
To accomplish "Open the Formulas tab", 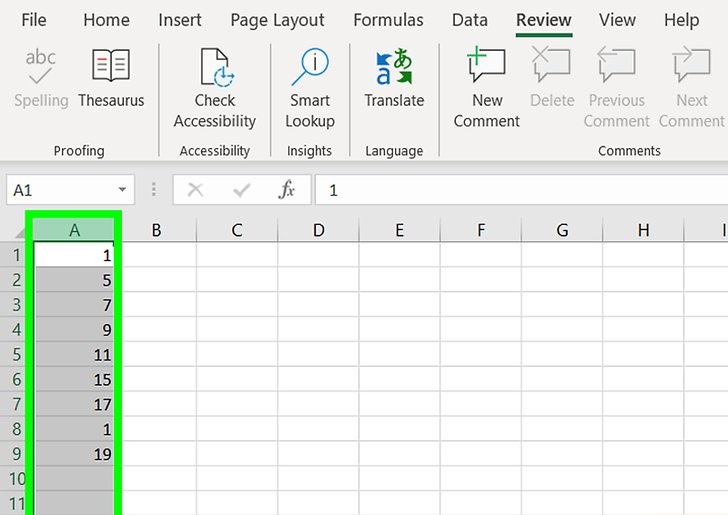I will pos(388,20).
